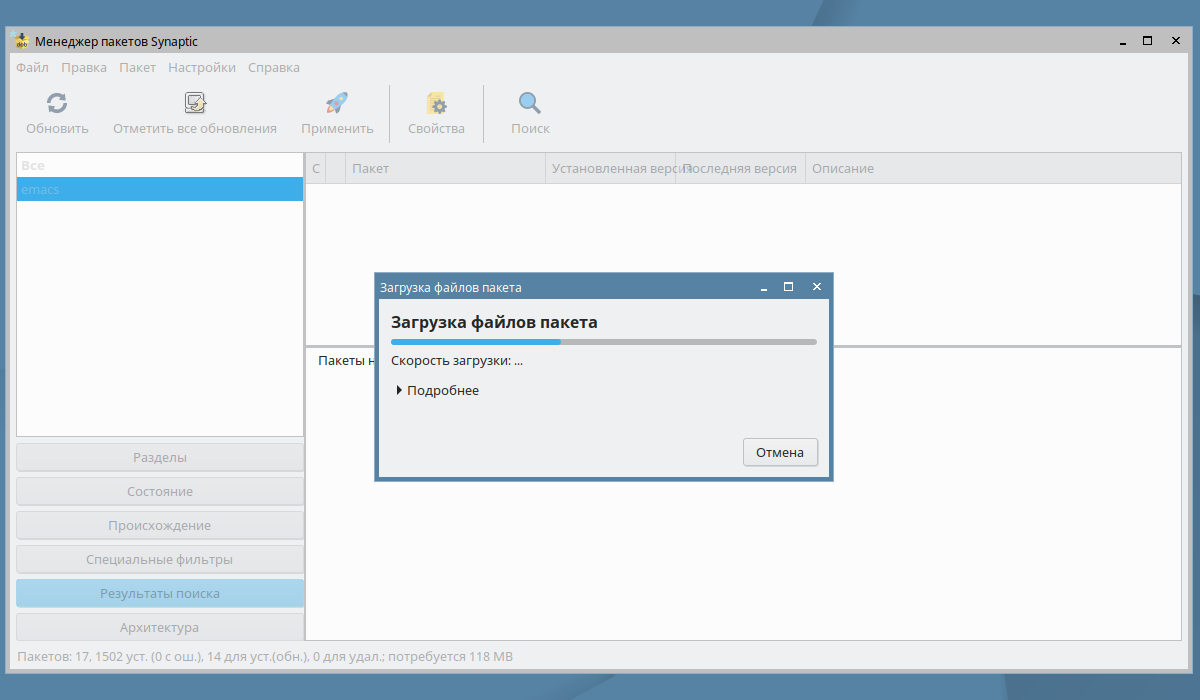This screenshot has height=700, width=1200.
Task: Select the Все entry in the list
Action: point(160,165)
